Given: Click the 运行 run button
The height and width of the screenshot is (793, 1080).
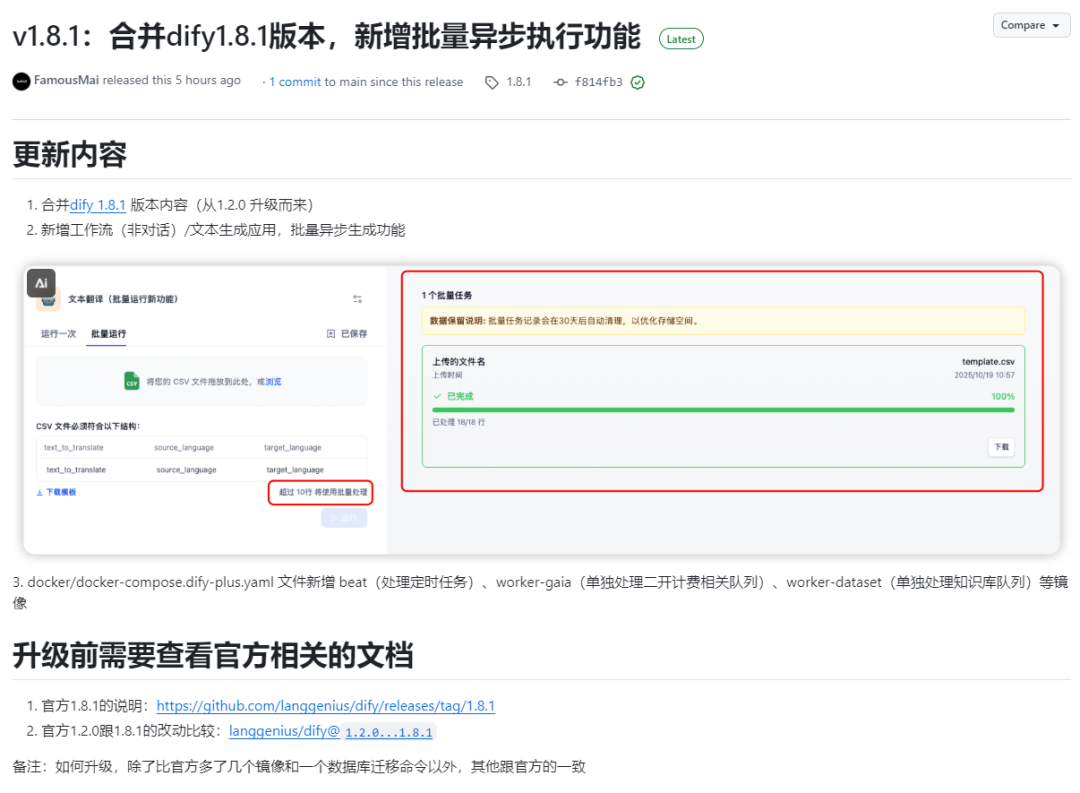Looking at the screenshot, I should [344, 518].
